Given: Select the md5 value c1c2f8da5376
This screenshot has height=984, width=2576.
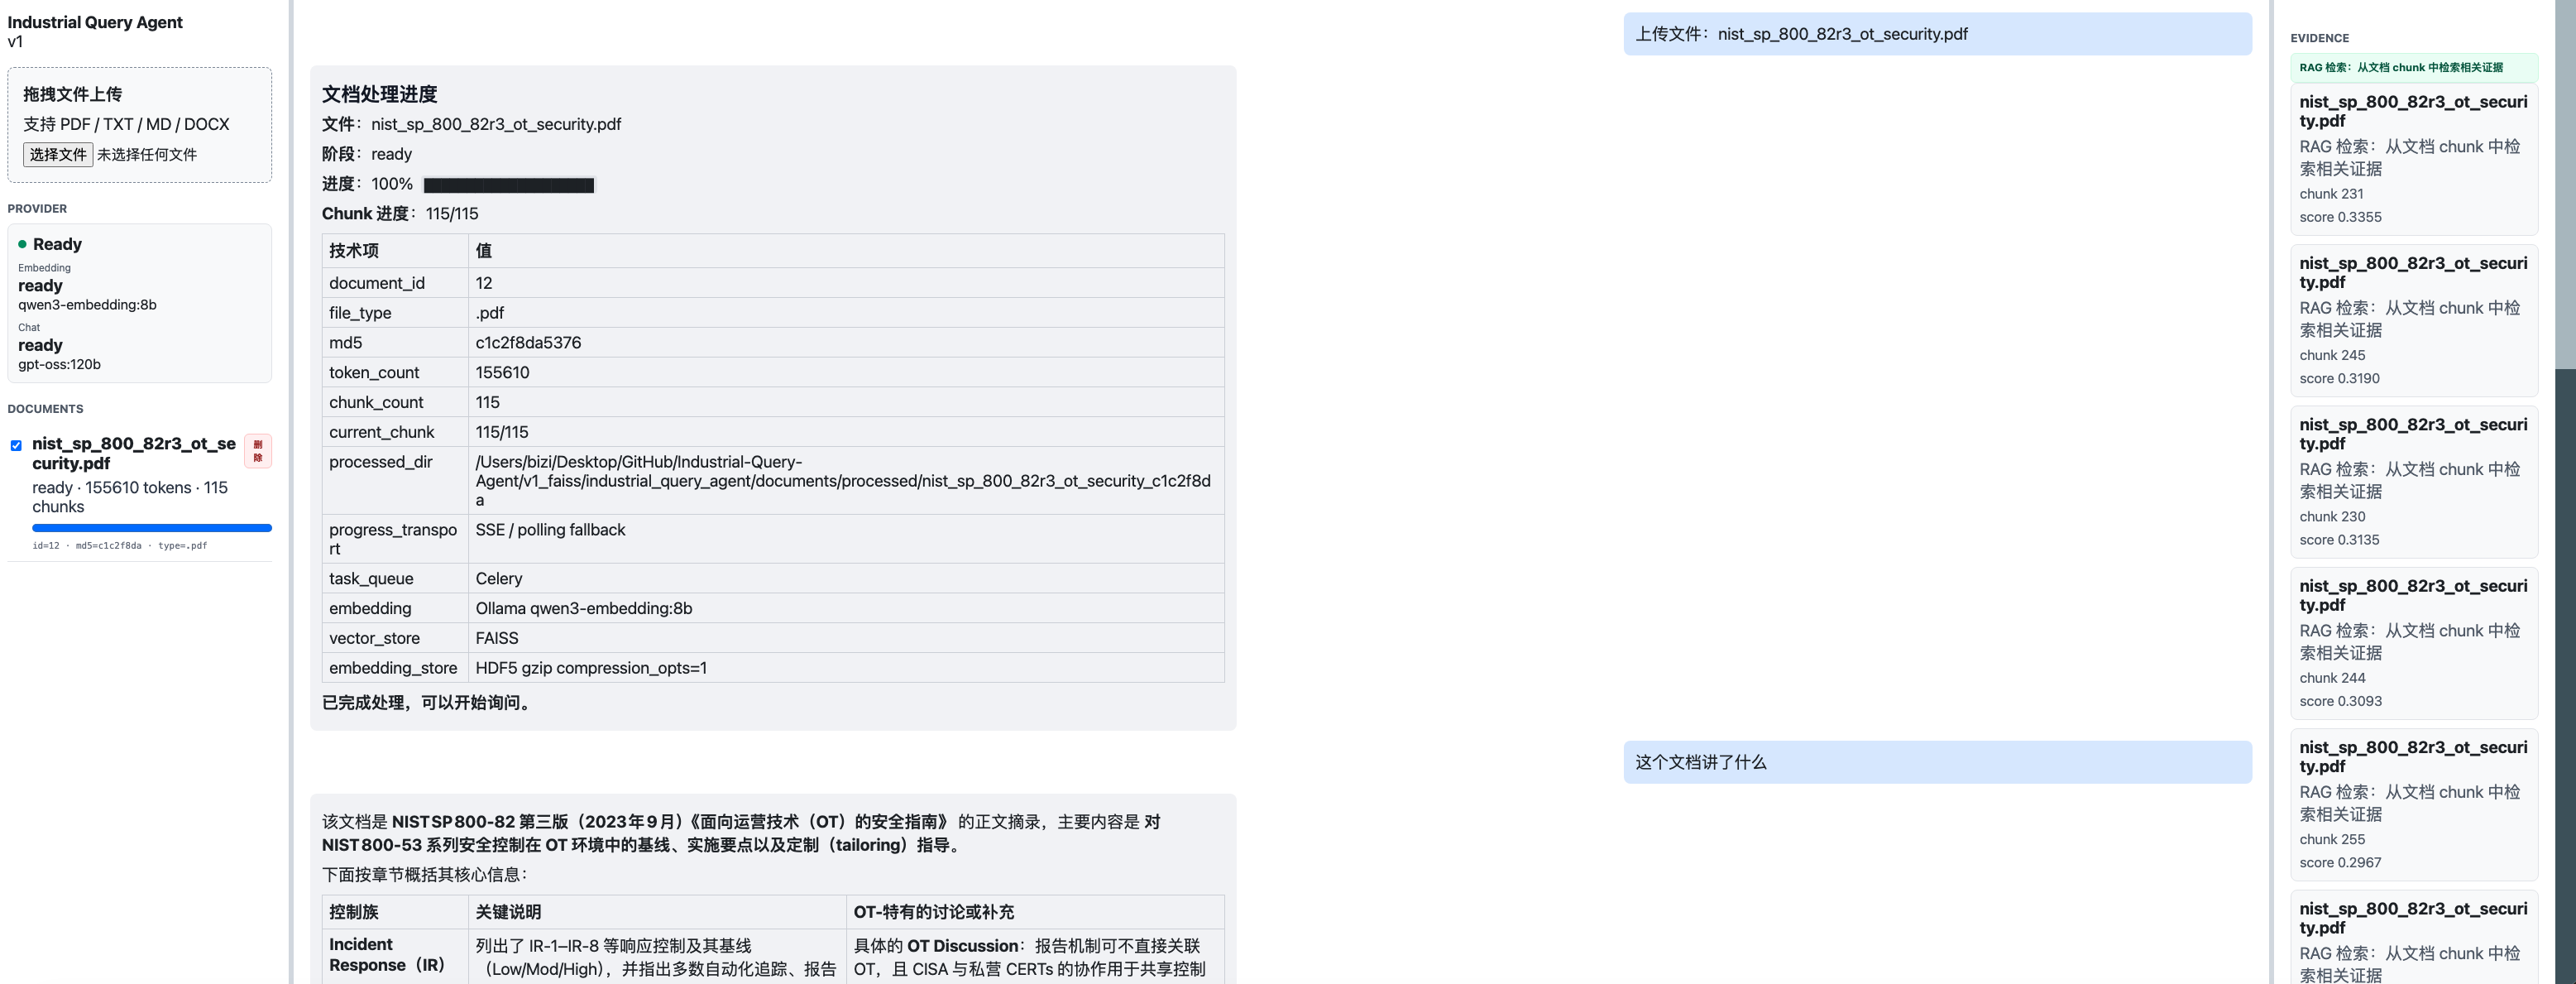Looking at the screenshot, I should pos(528,343).
